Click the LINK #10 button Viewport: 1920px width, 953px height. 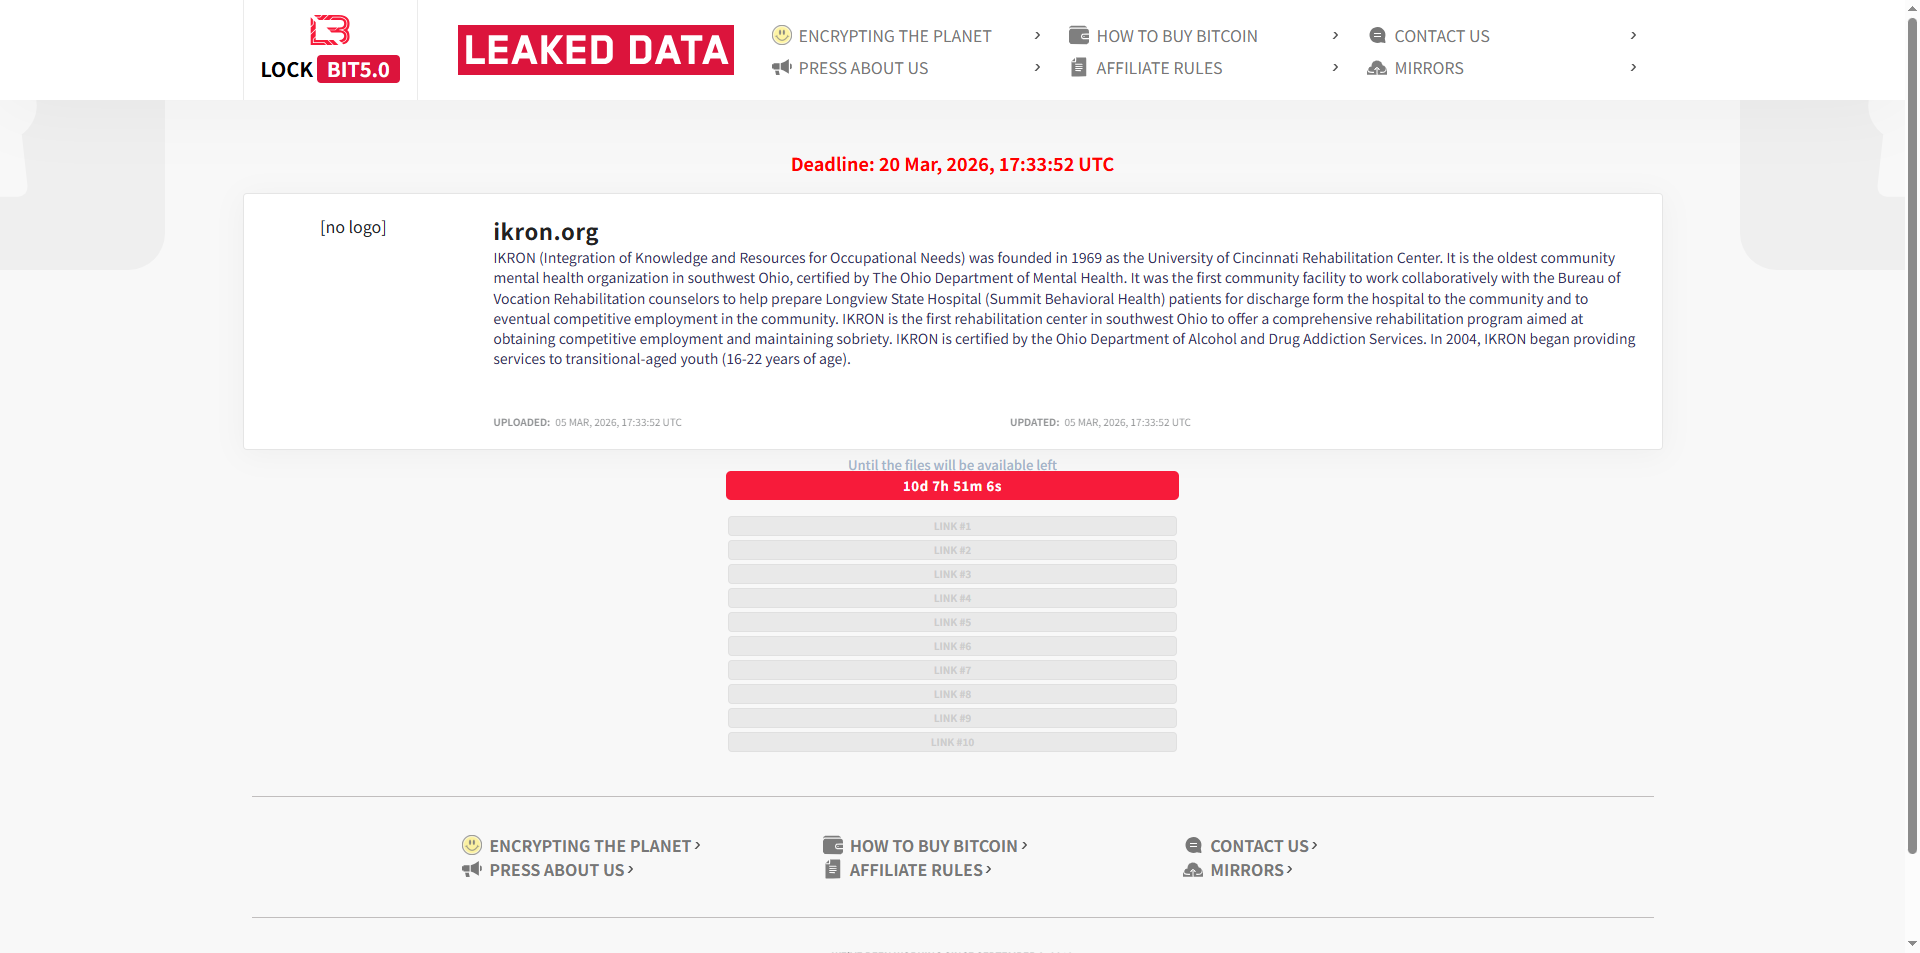tap(952, 742)
